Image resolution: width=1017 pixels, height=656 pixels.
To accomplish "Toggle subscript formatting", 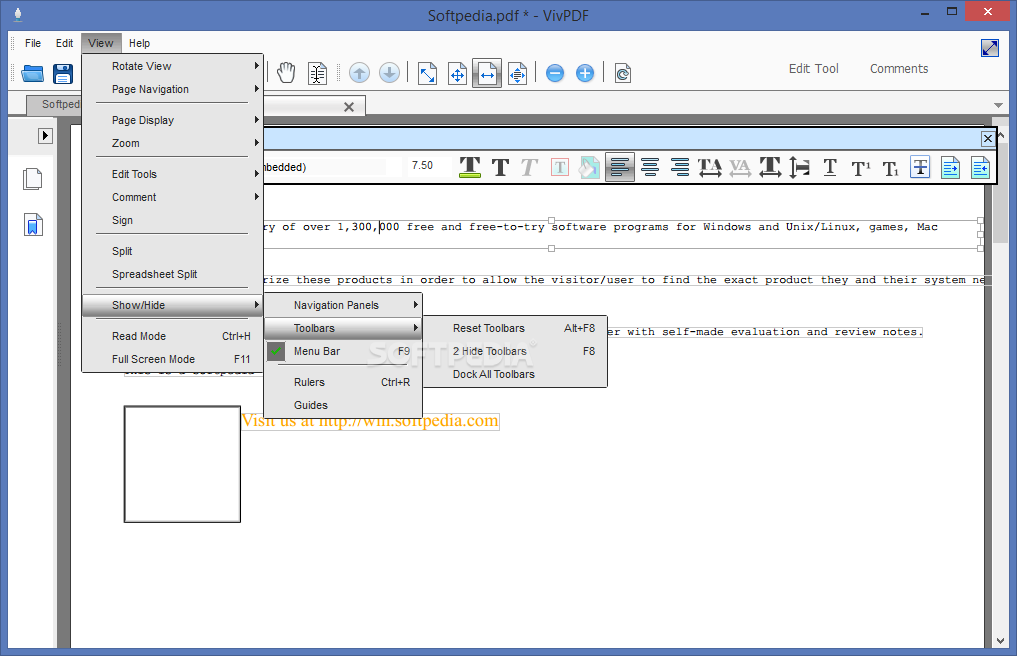I will 891,168.
